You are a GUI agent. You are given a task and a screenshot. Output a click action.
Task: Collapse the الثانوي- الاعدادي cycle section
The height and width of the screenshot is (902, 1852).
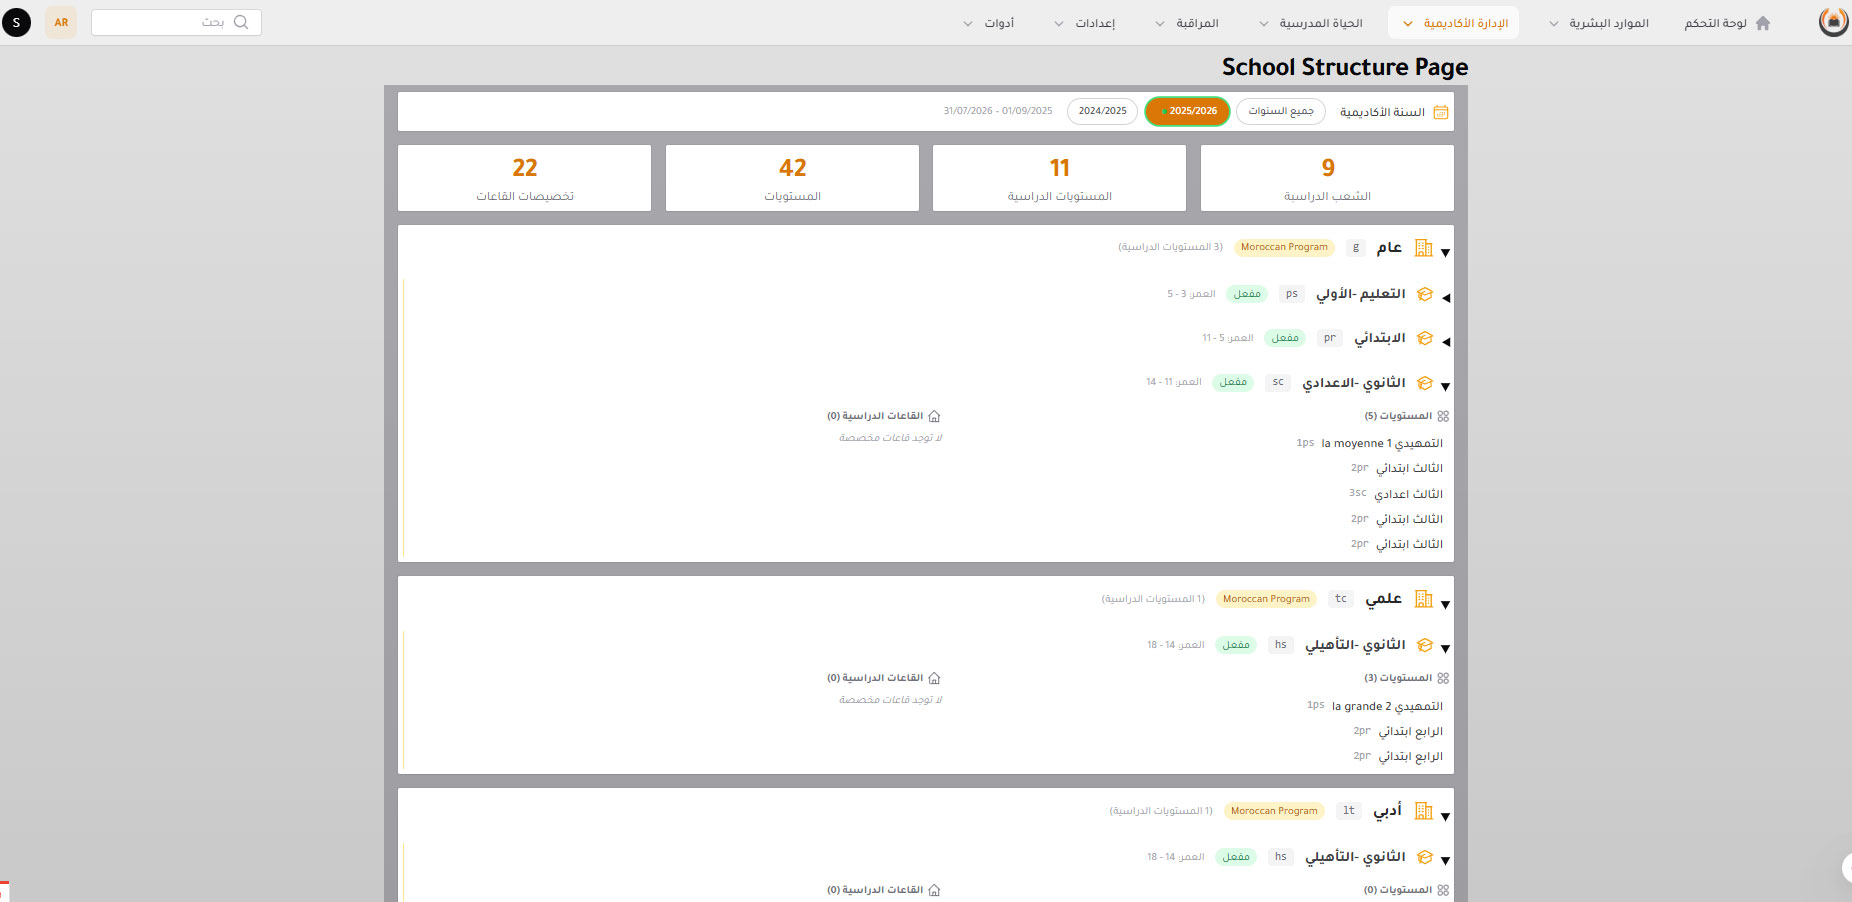point(1446,386)
